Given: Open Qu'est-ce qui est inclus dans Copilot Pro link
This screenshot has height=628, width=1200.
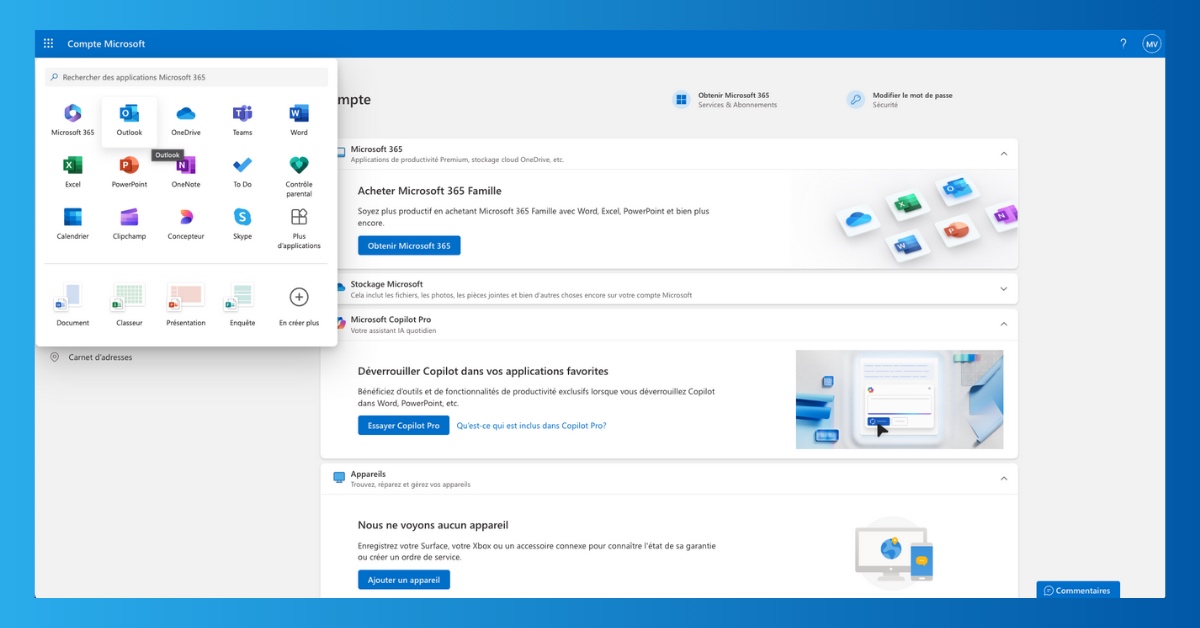Looking at the screenshot, I should 531,425.
